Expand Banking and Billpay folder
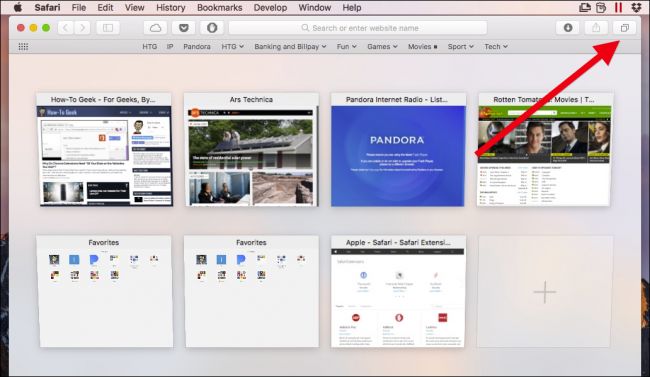 [290, 46]
